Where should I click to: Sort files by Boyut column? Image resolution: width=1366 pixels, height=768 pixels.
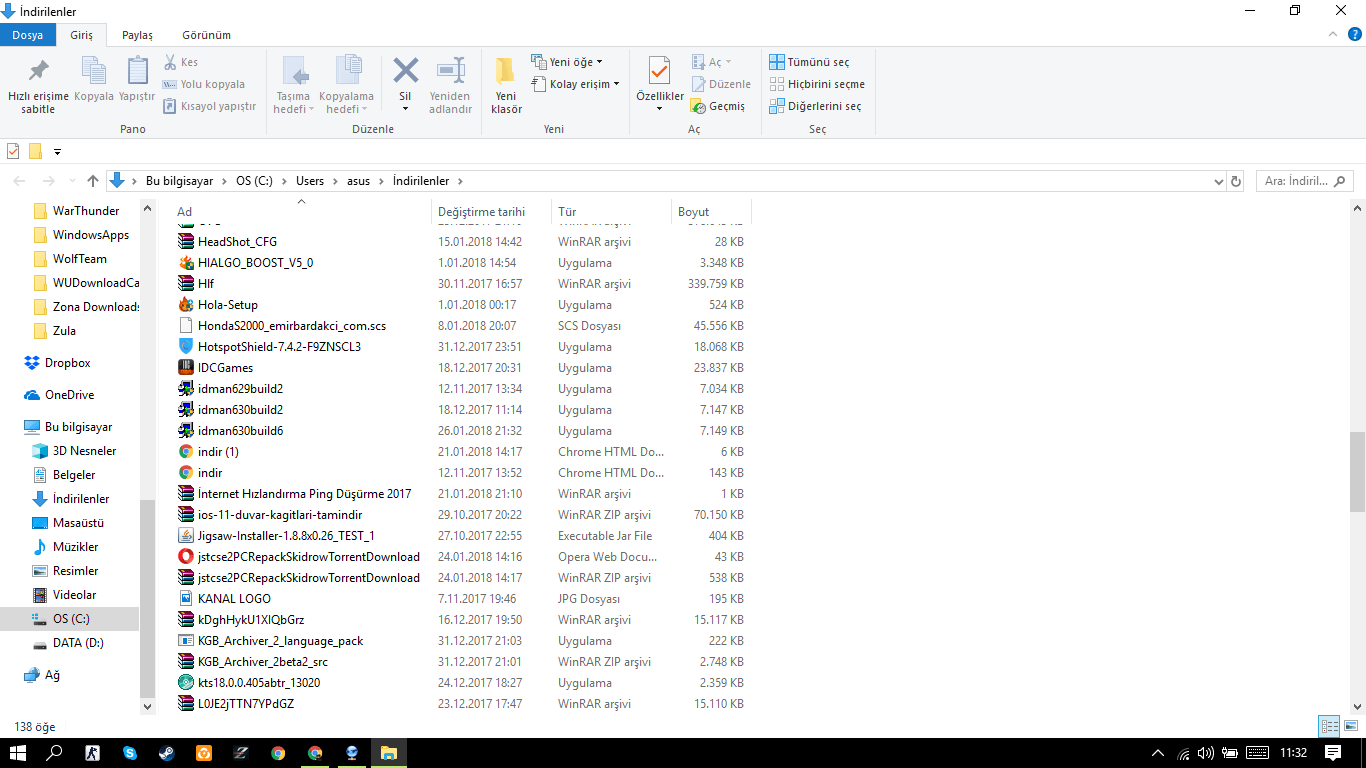pyautogui.click(x=710, y=211)
